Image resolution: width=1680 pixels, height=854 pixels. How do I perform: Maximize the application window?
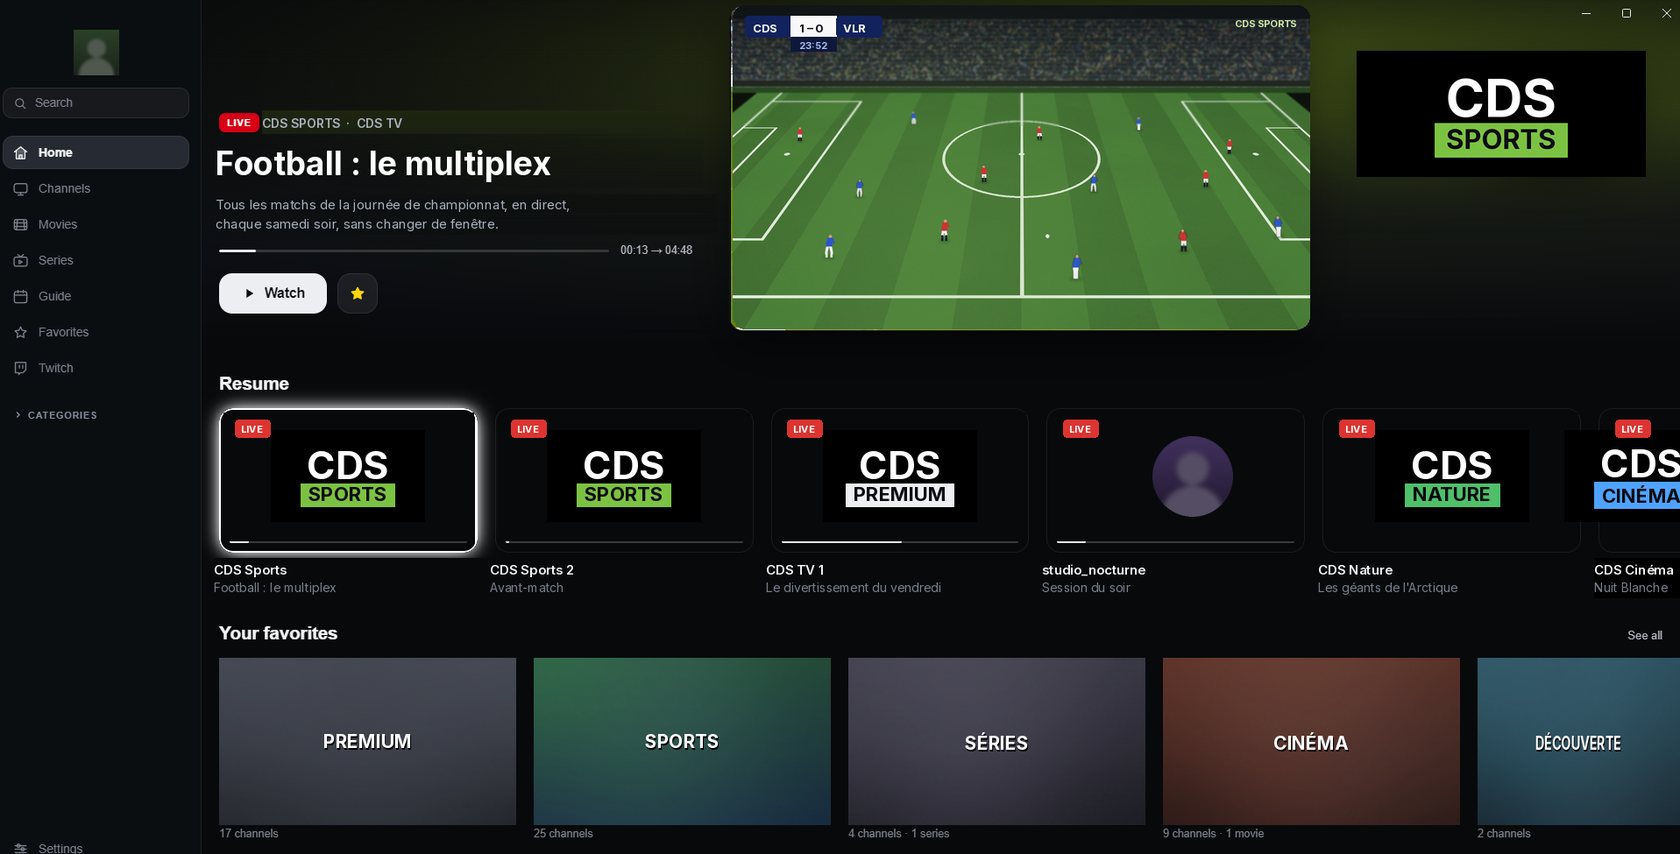tap(1626, 13)
